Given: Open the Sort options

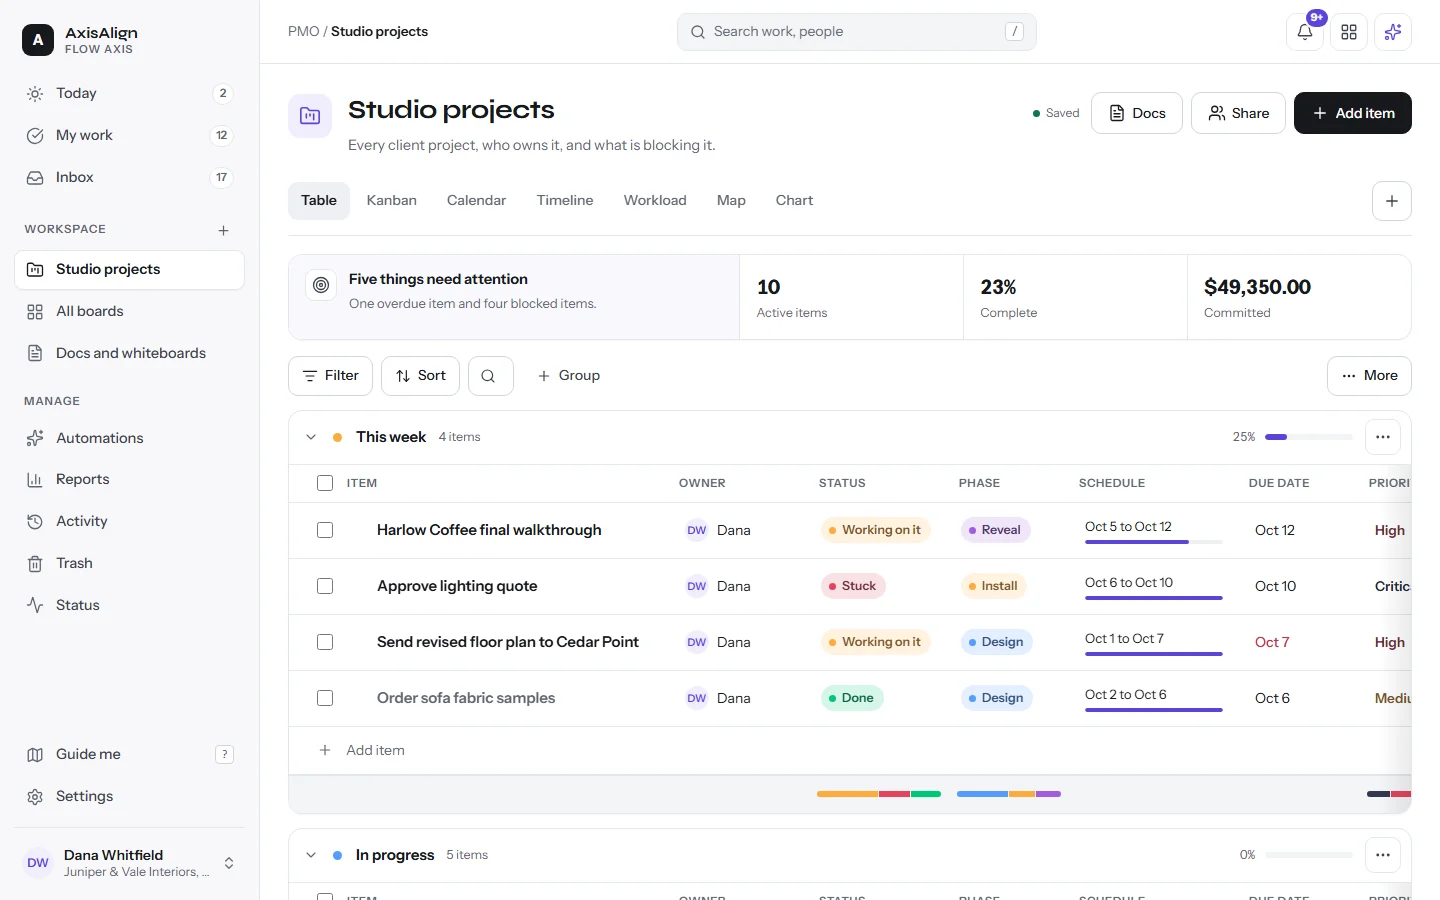Looking at the screenshot, I should [420, 376].
